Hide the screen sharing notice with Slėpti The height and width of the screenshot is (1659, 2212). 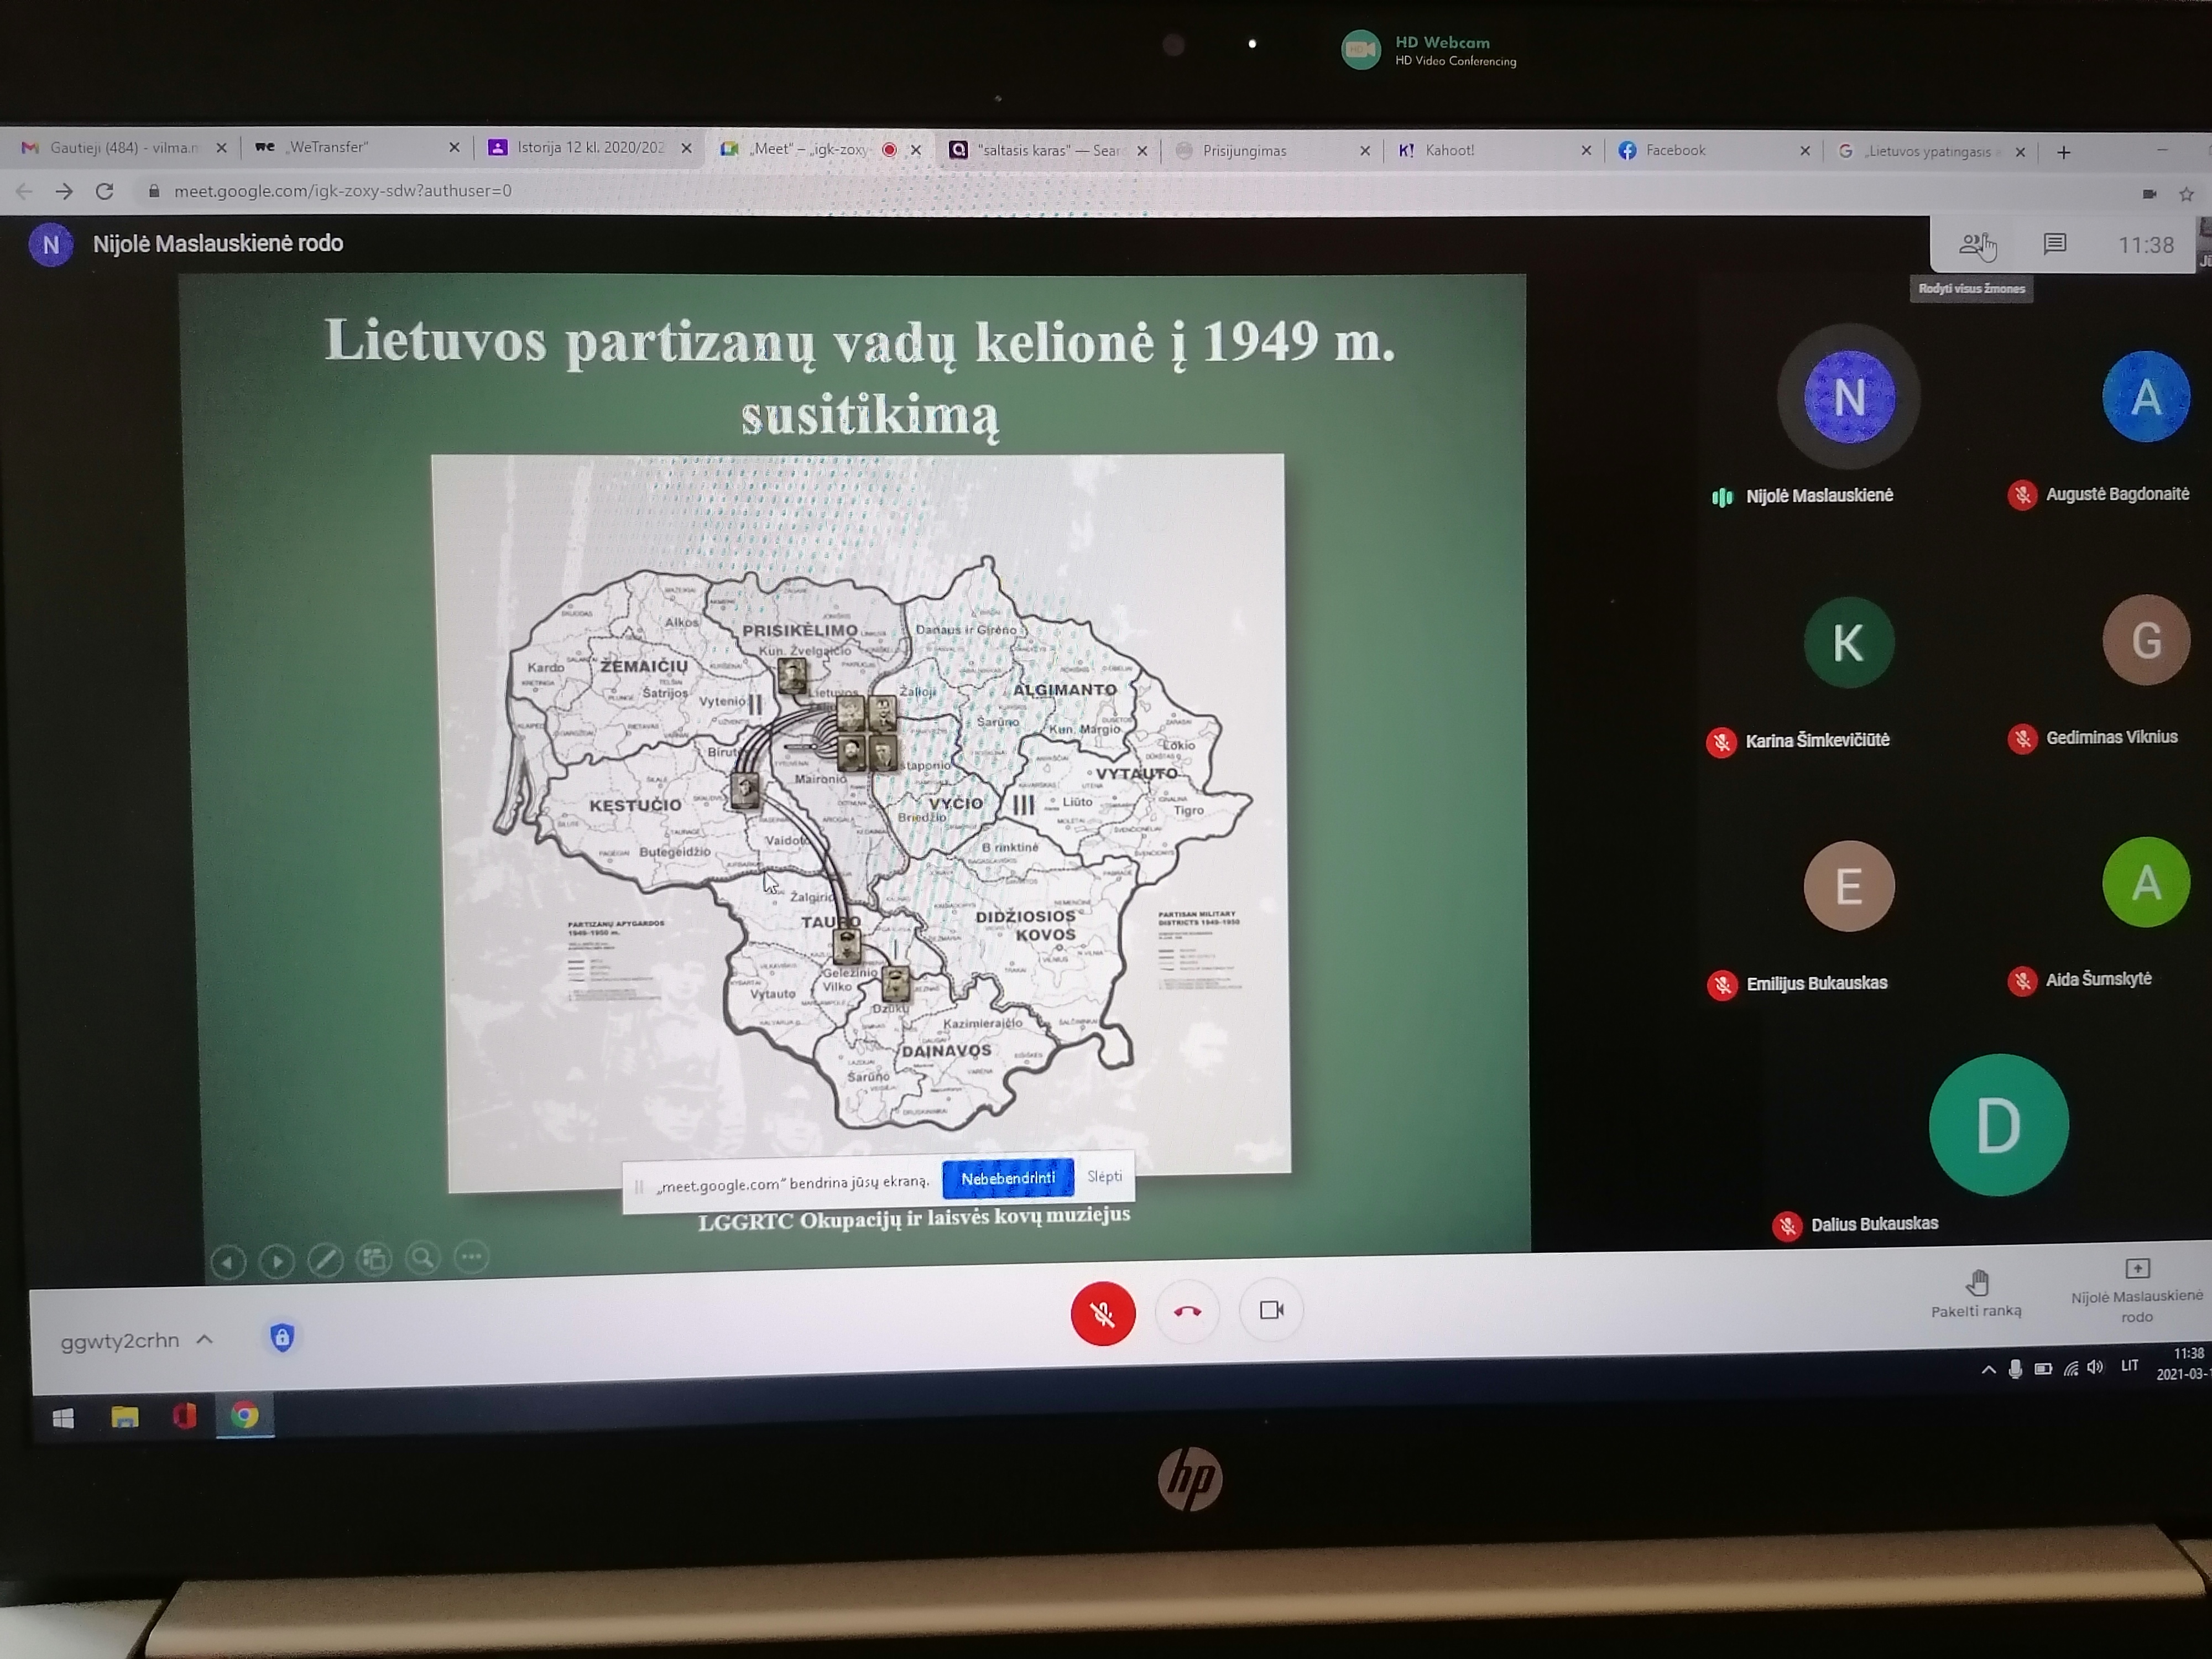(1104, 1177)
